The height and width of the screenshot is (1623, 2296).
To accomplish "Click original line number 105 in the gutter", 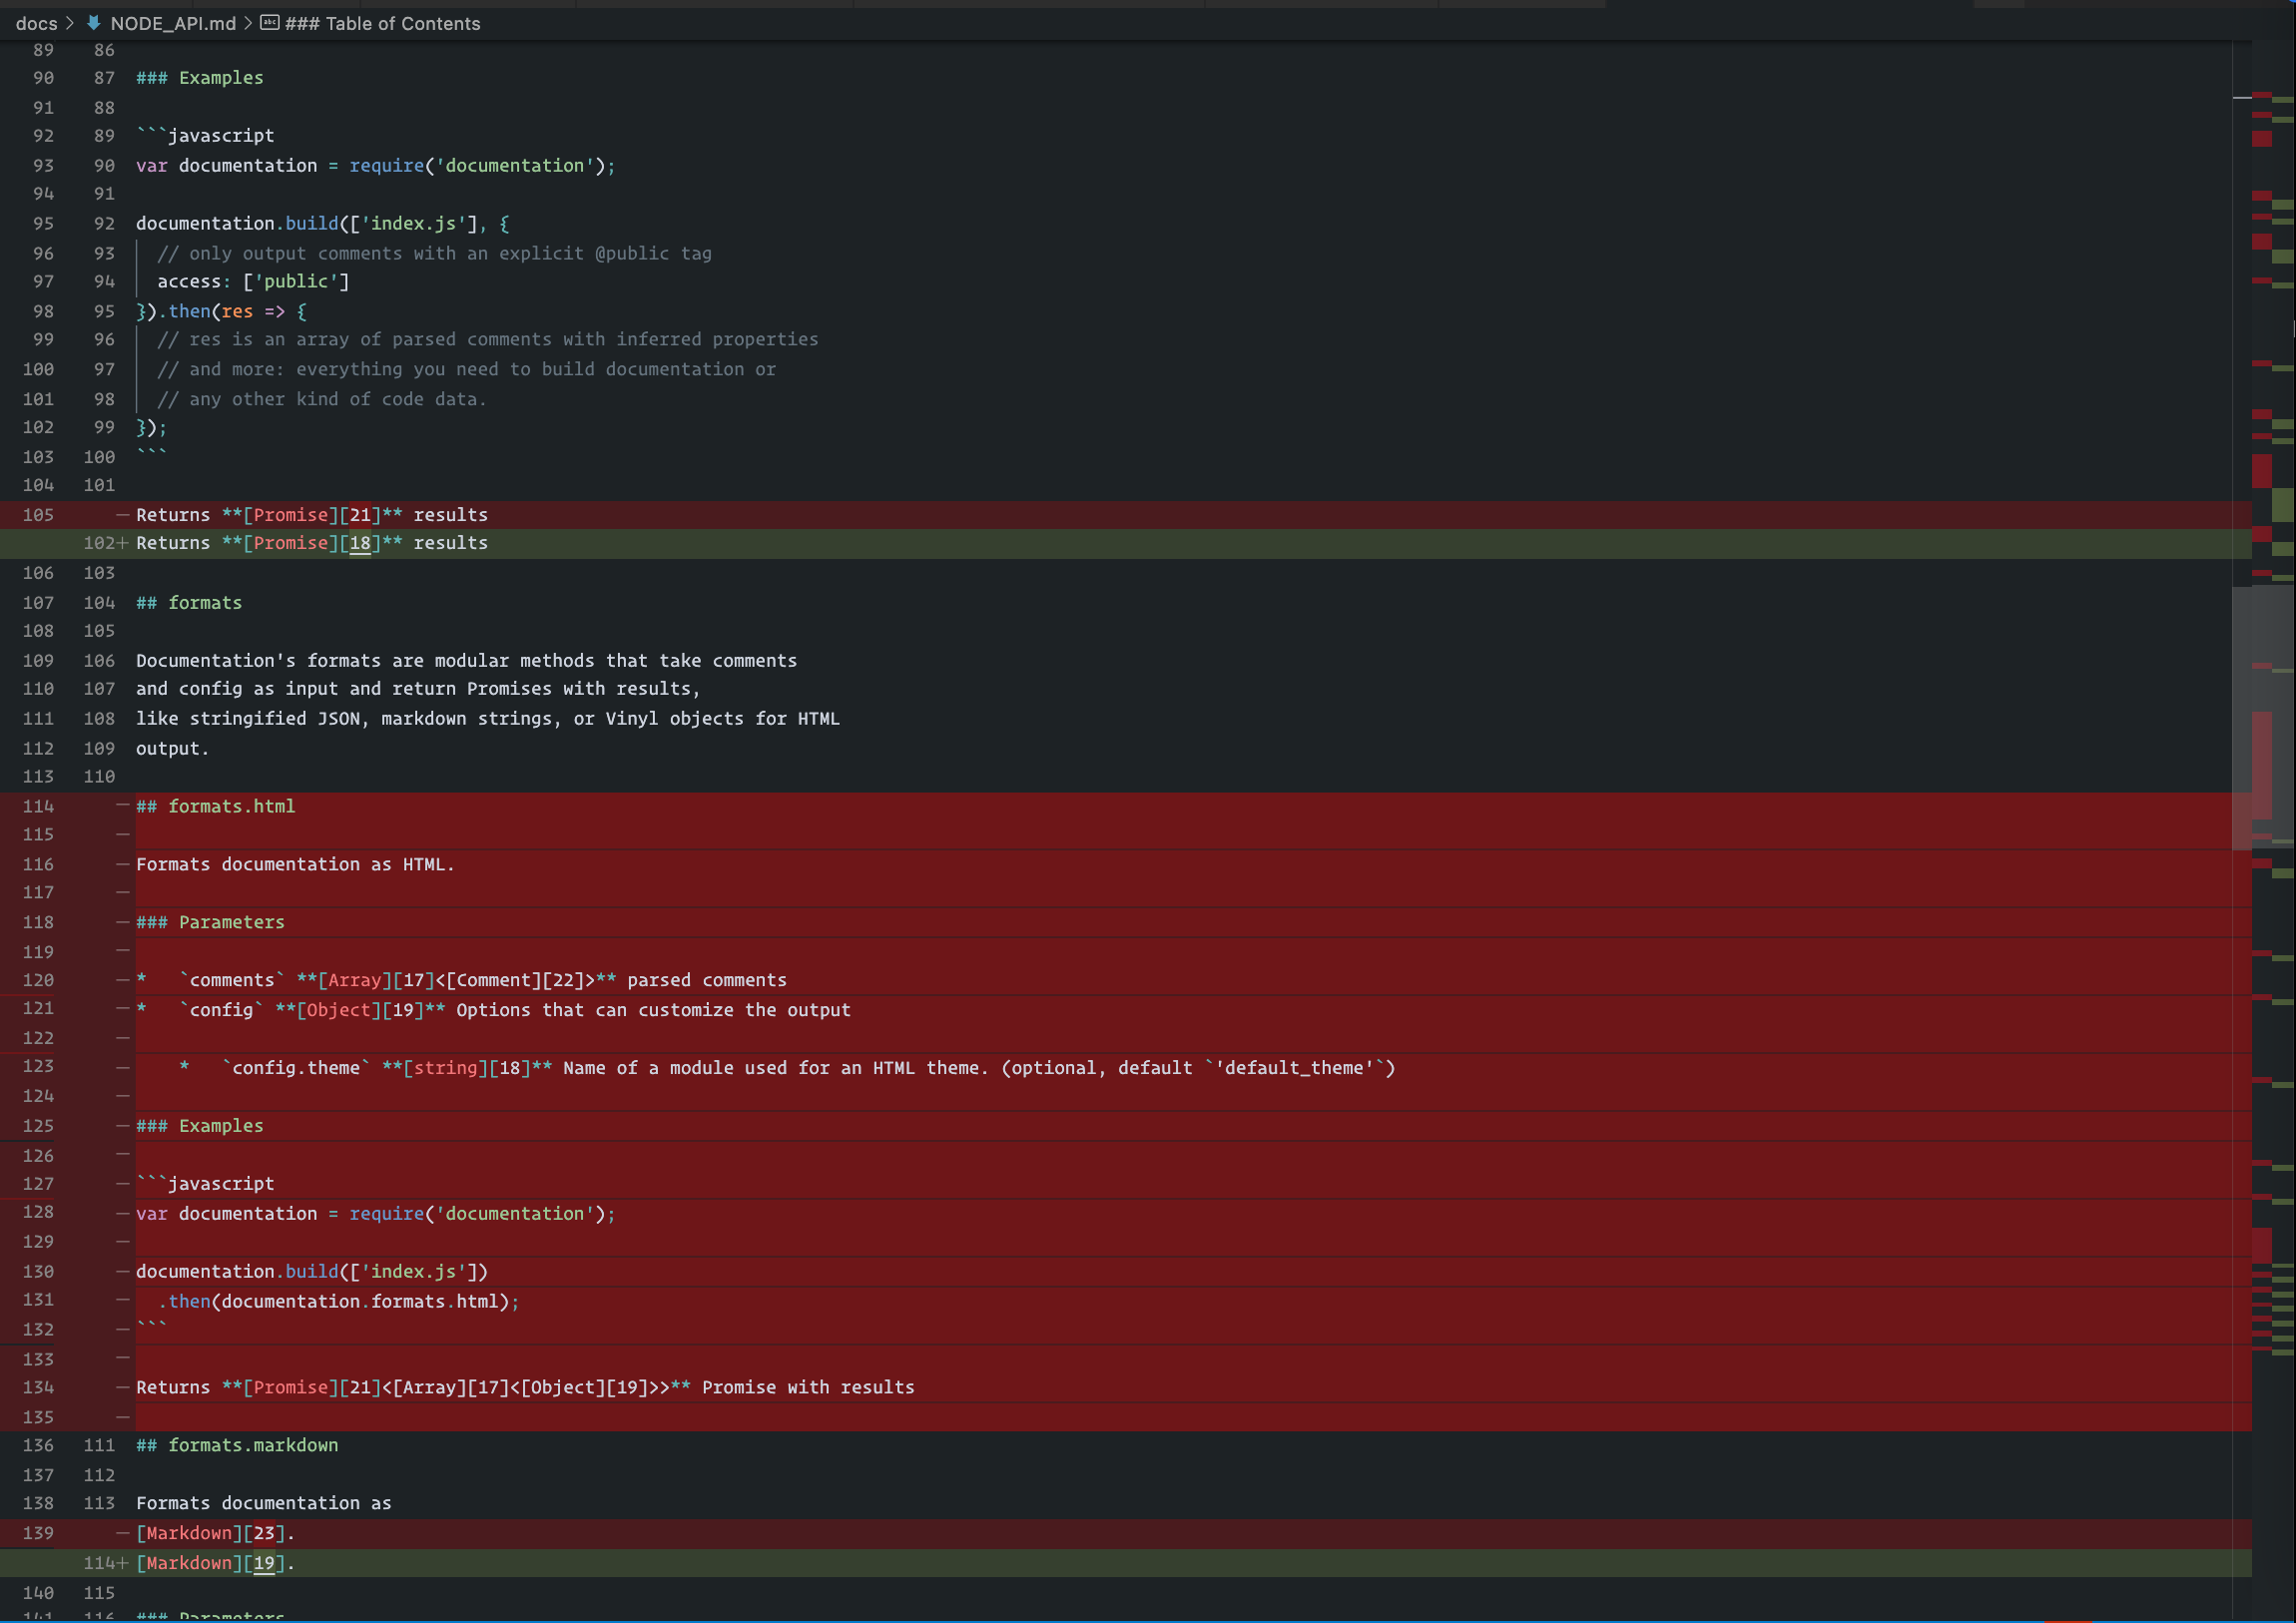I will pos(38,515).
